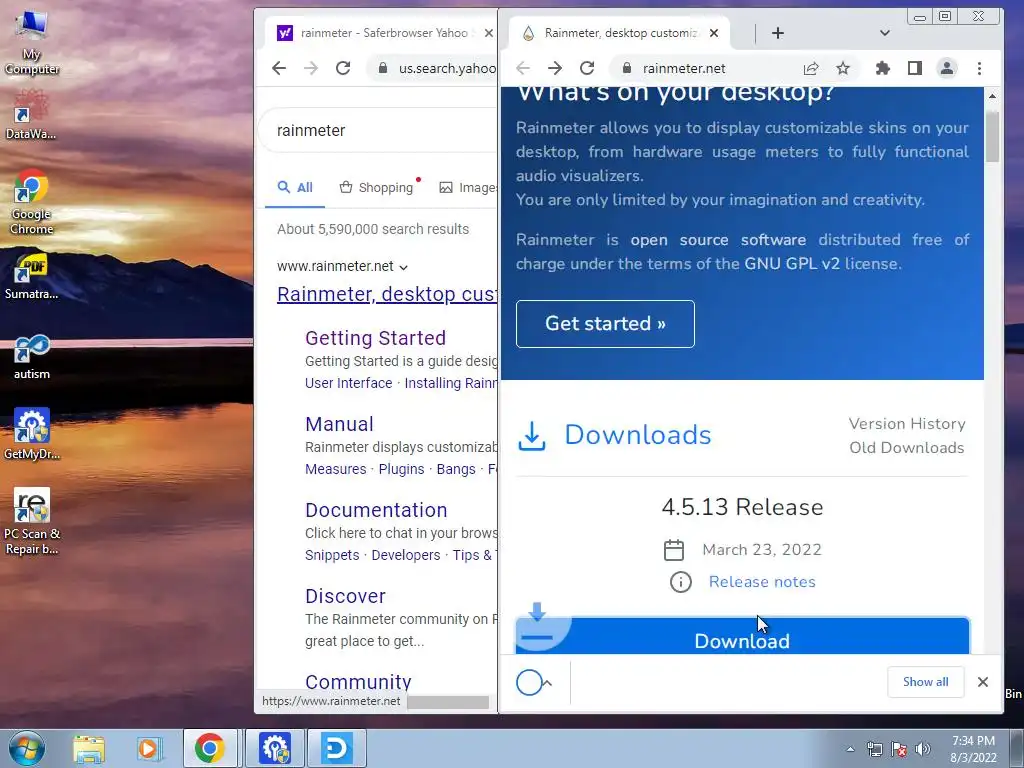Viewport: 1024px width, 768px height.
Task: Click the network tray icon
Action: coord(874,749)
